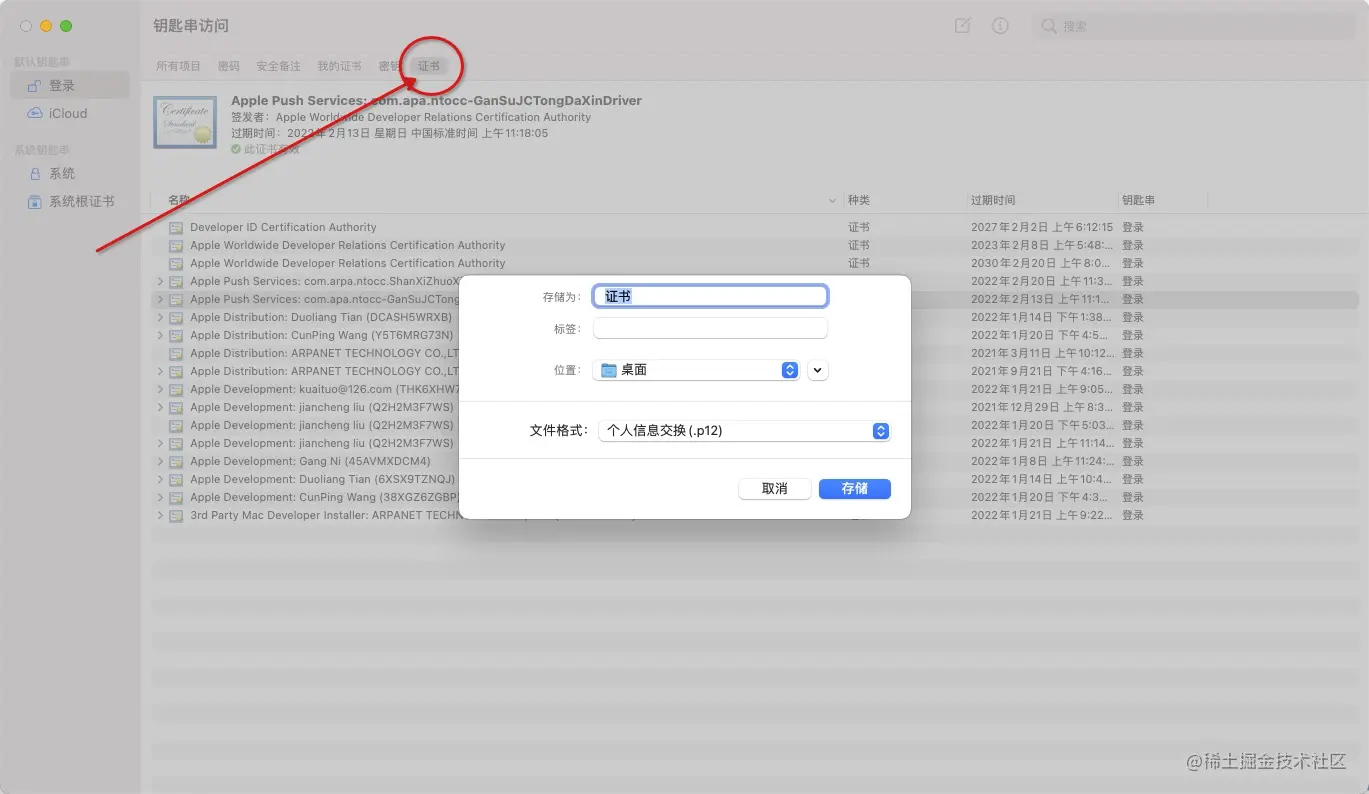Click the 搜索 search field in toolbar
The height and width of the screenshot is (794, 1369).
[1195, 26]
